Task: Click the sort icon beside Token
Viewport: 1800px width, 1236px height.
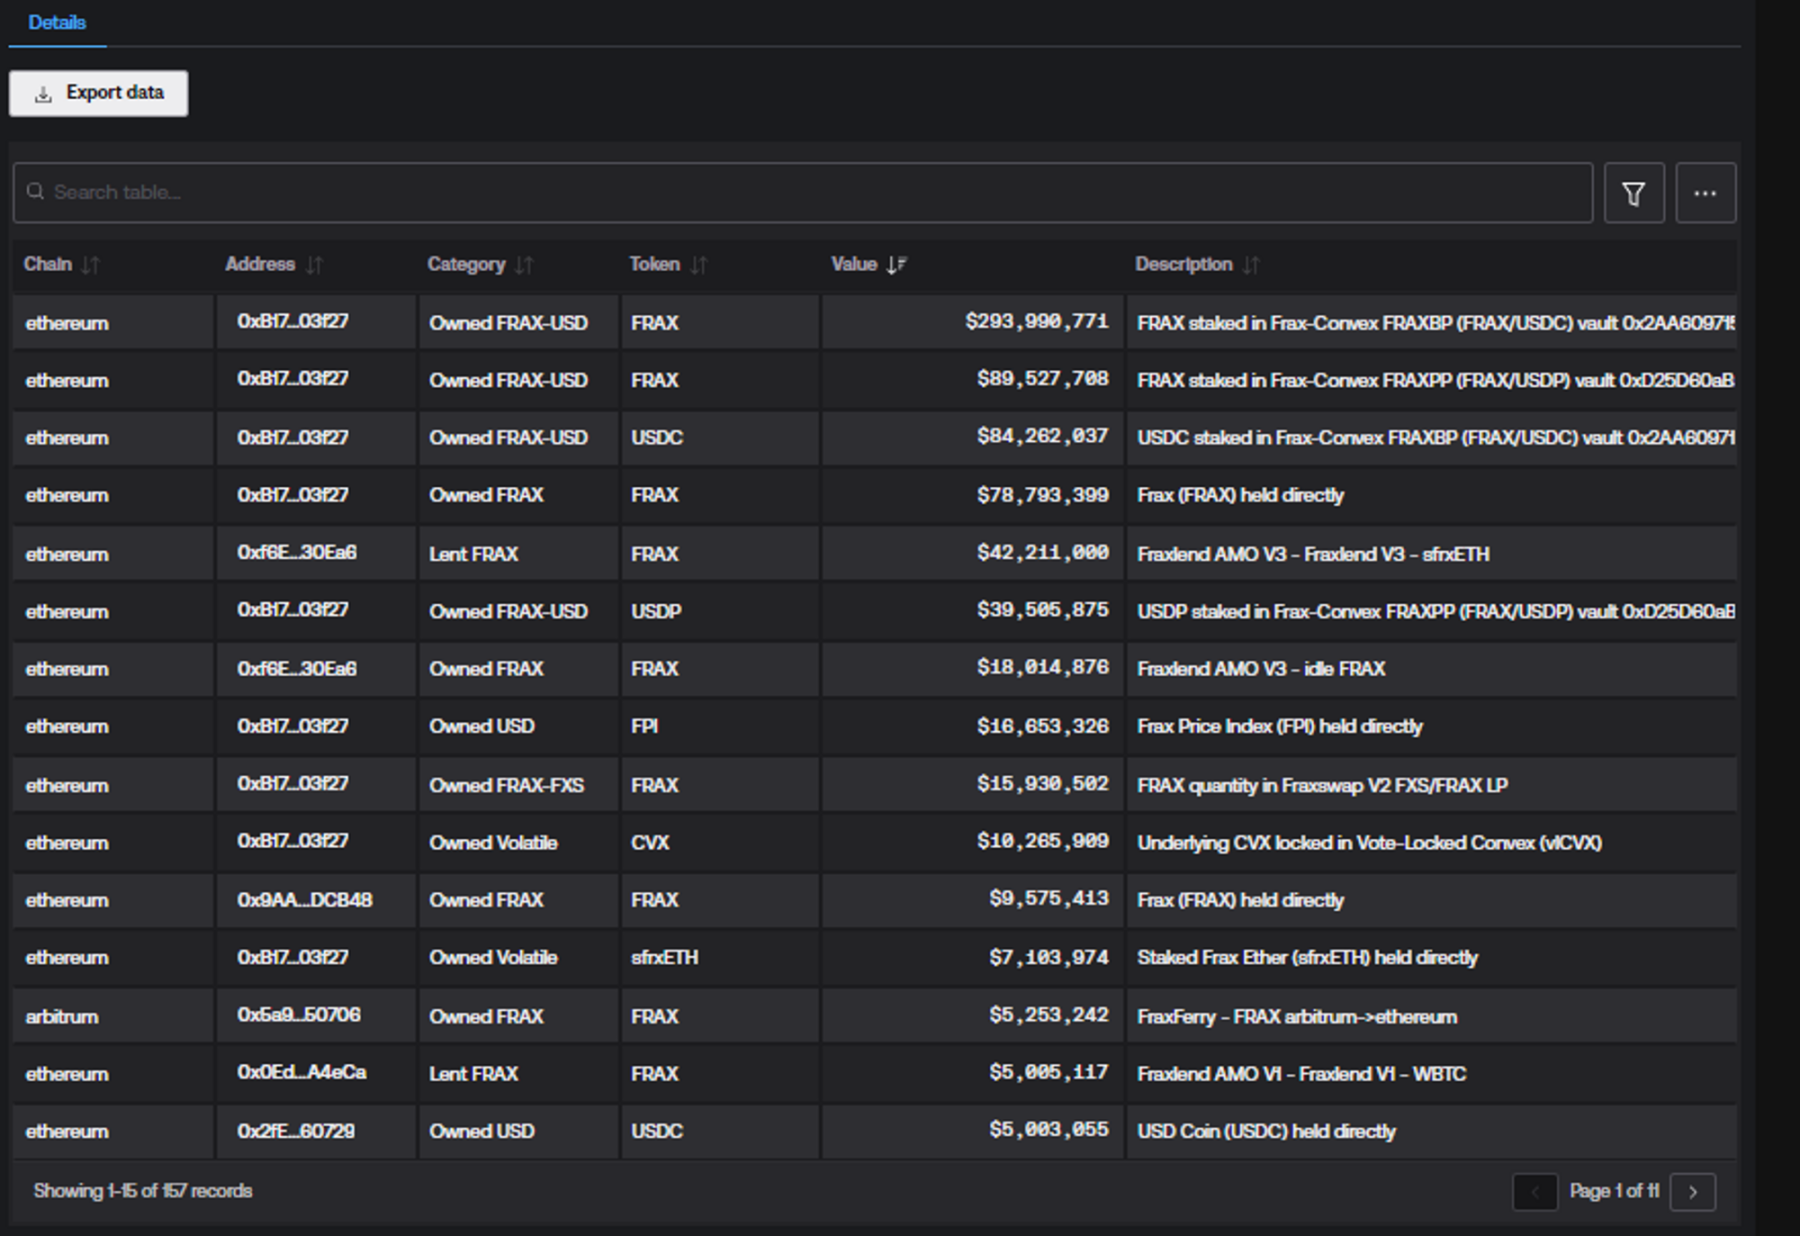Action: pyautogui.click(x=699, y=265)
